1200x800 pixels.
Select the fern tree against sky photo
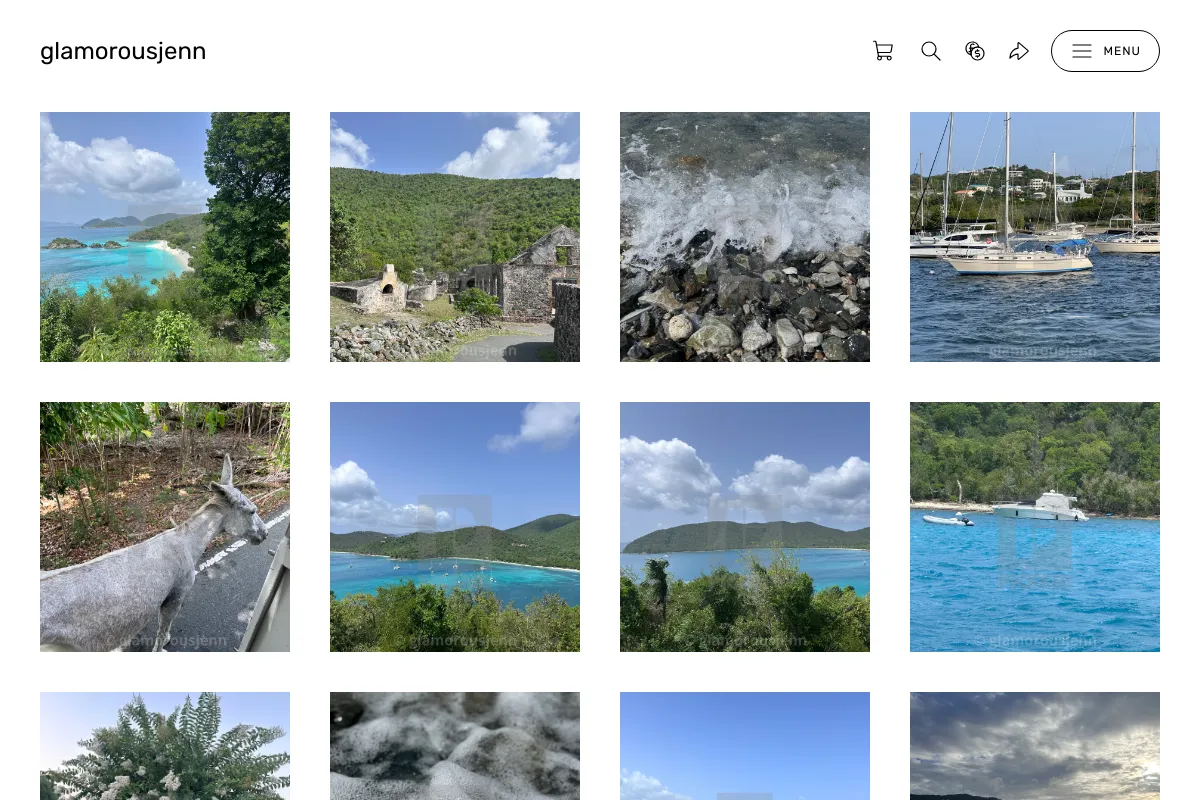[165, 746]
